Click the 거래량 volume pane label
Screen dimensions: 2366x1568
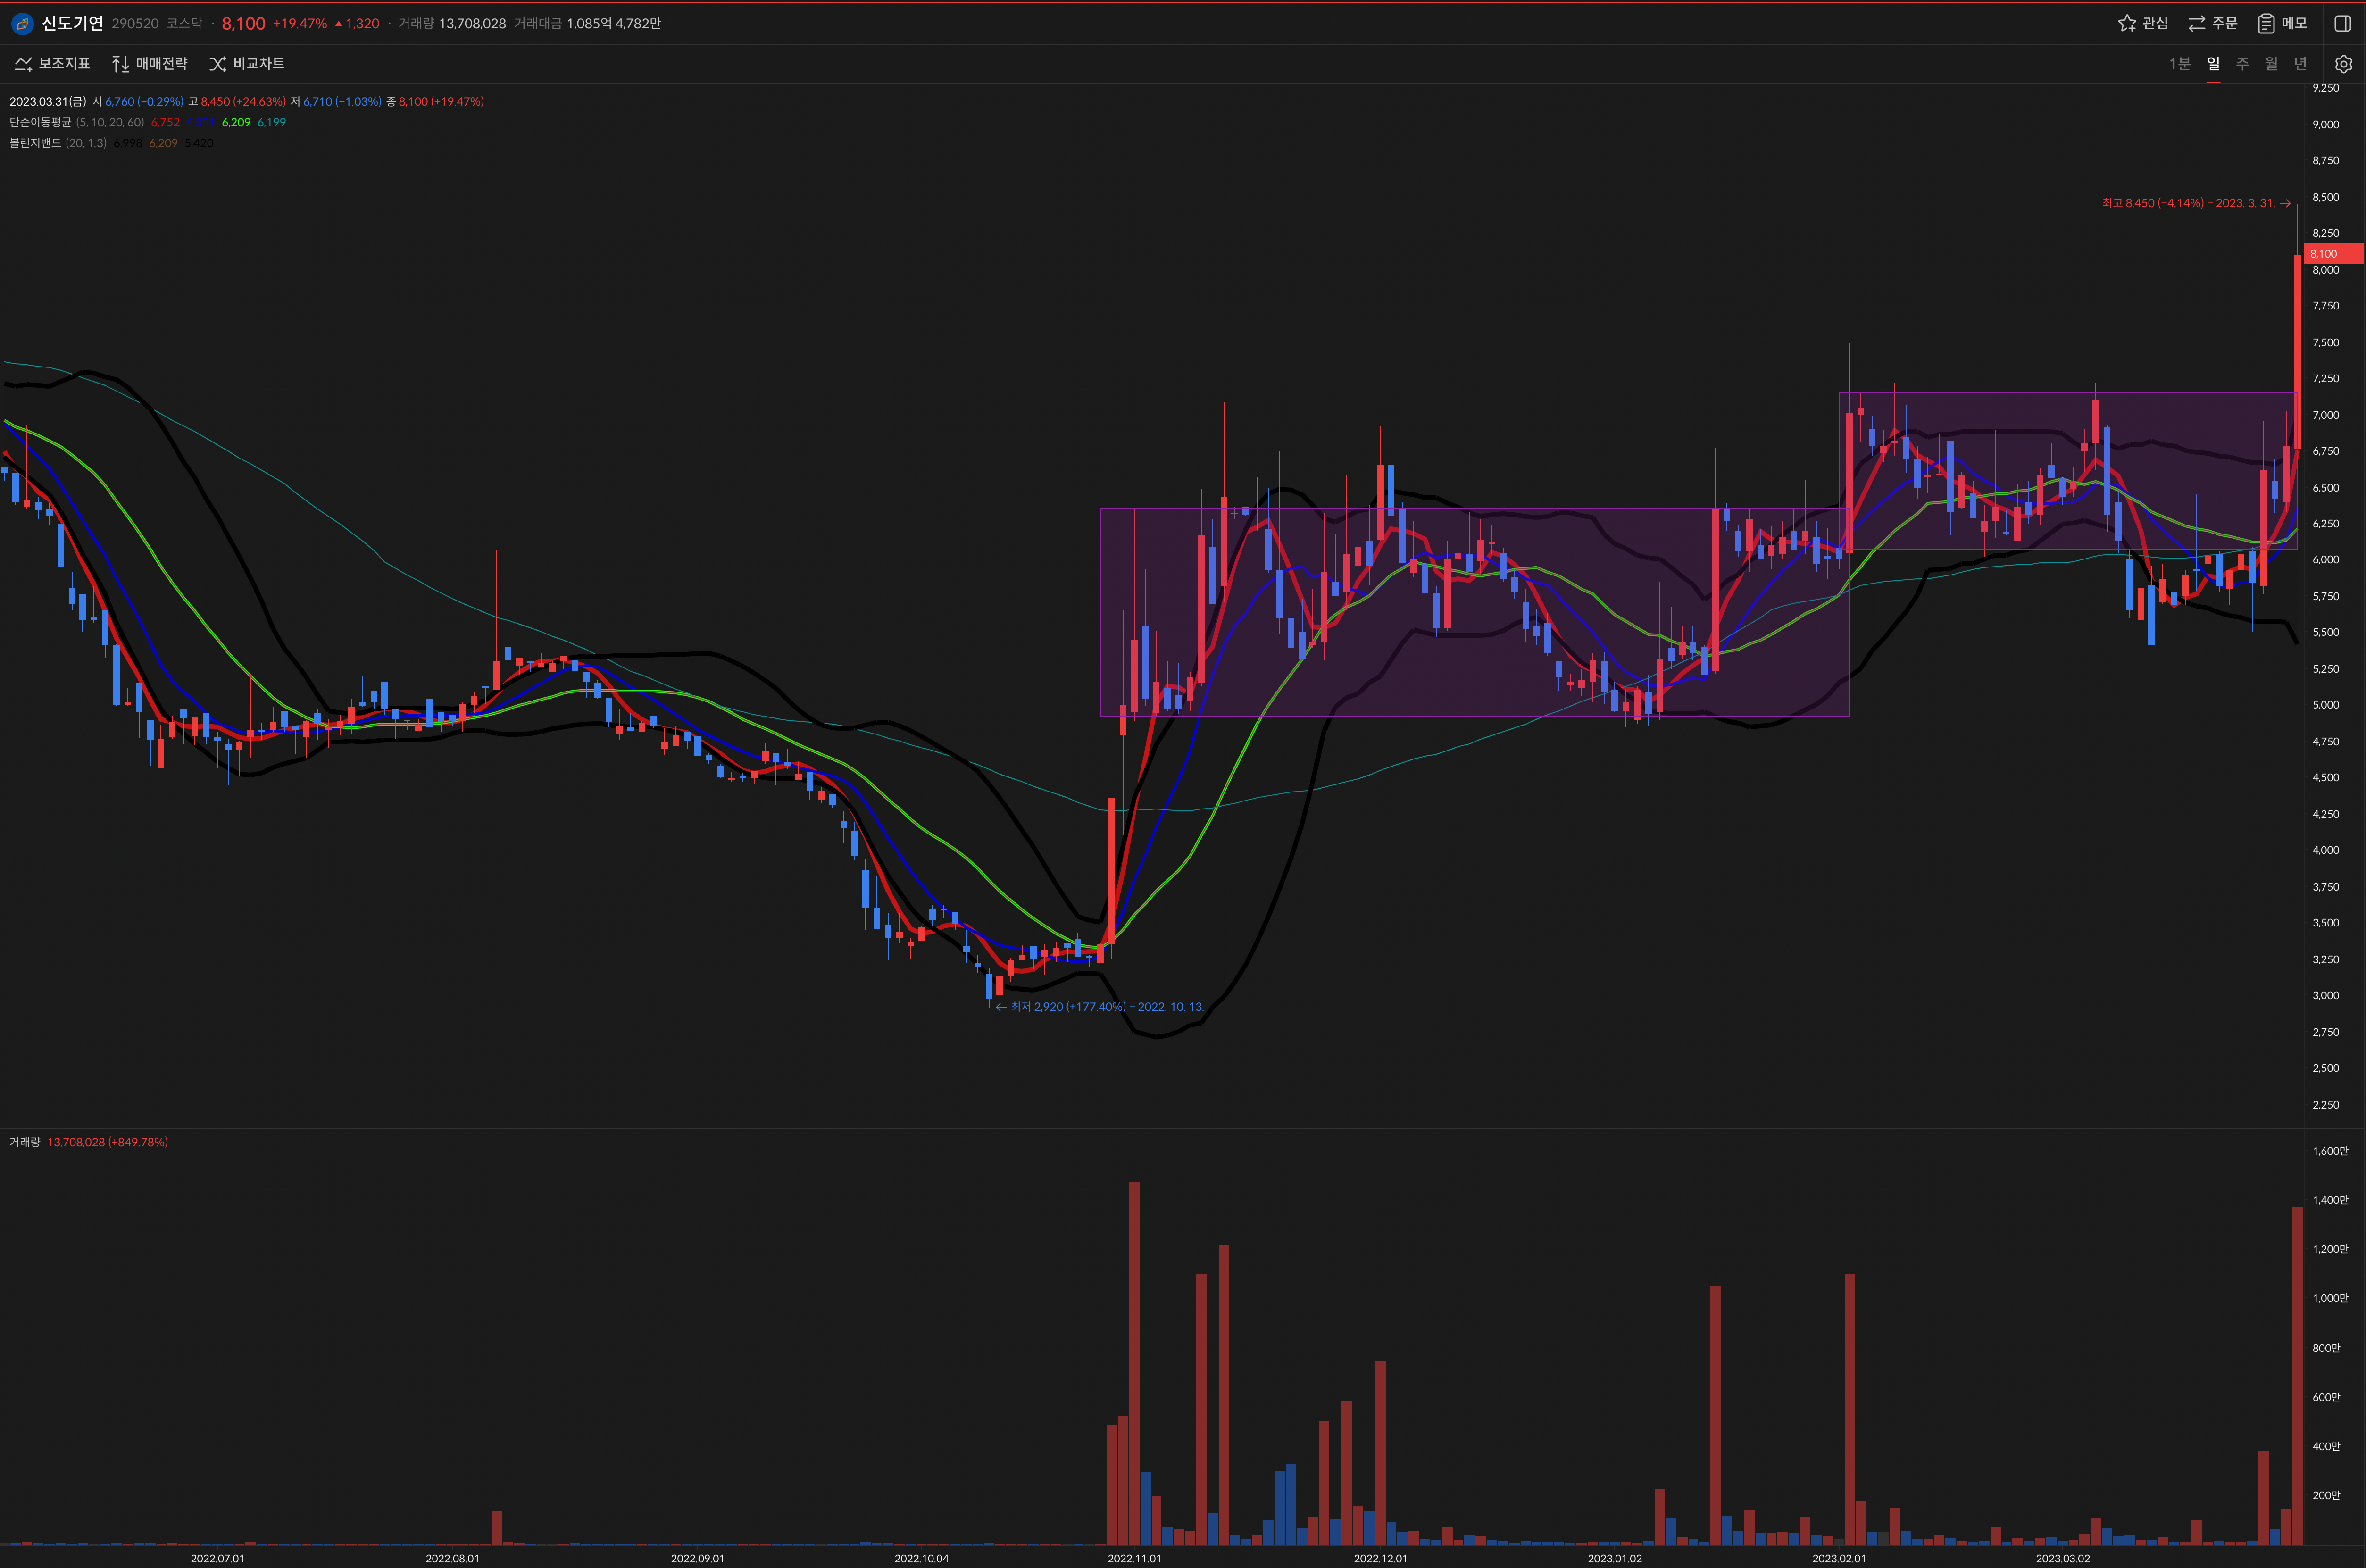[x=25, y=1142]
